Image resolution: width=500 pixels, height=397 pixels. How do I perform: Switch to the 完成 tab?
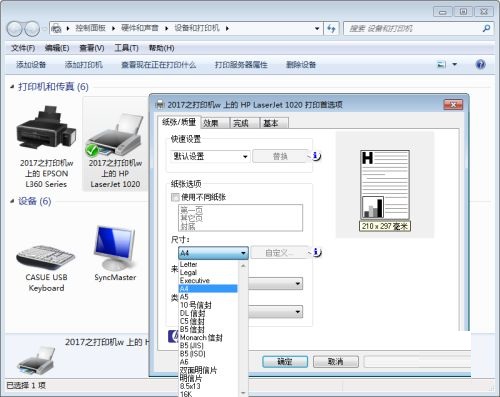244,123
